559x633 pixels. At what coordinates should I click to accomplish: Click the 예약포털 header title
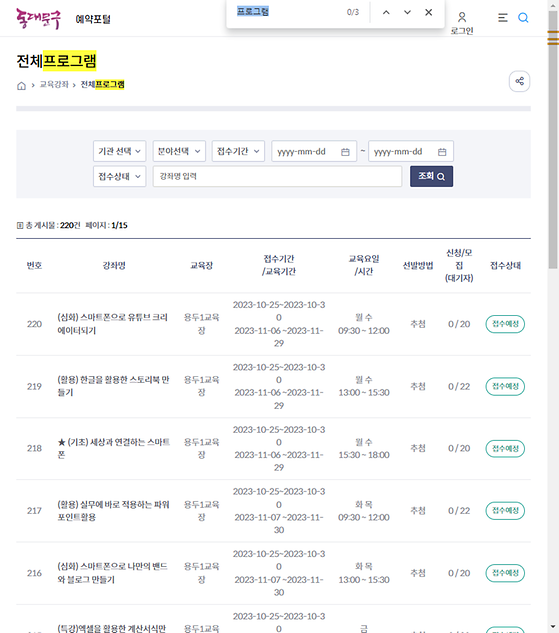point(93,19)
